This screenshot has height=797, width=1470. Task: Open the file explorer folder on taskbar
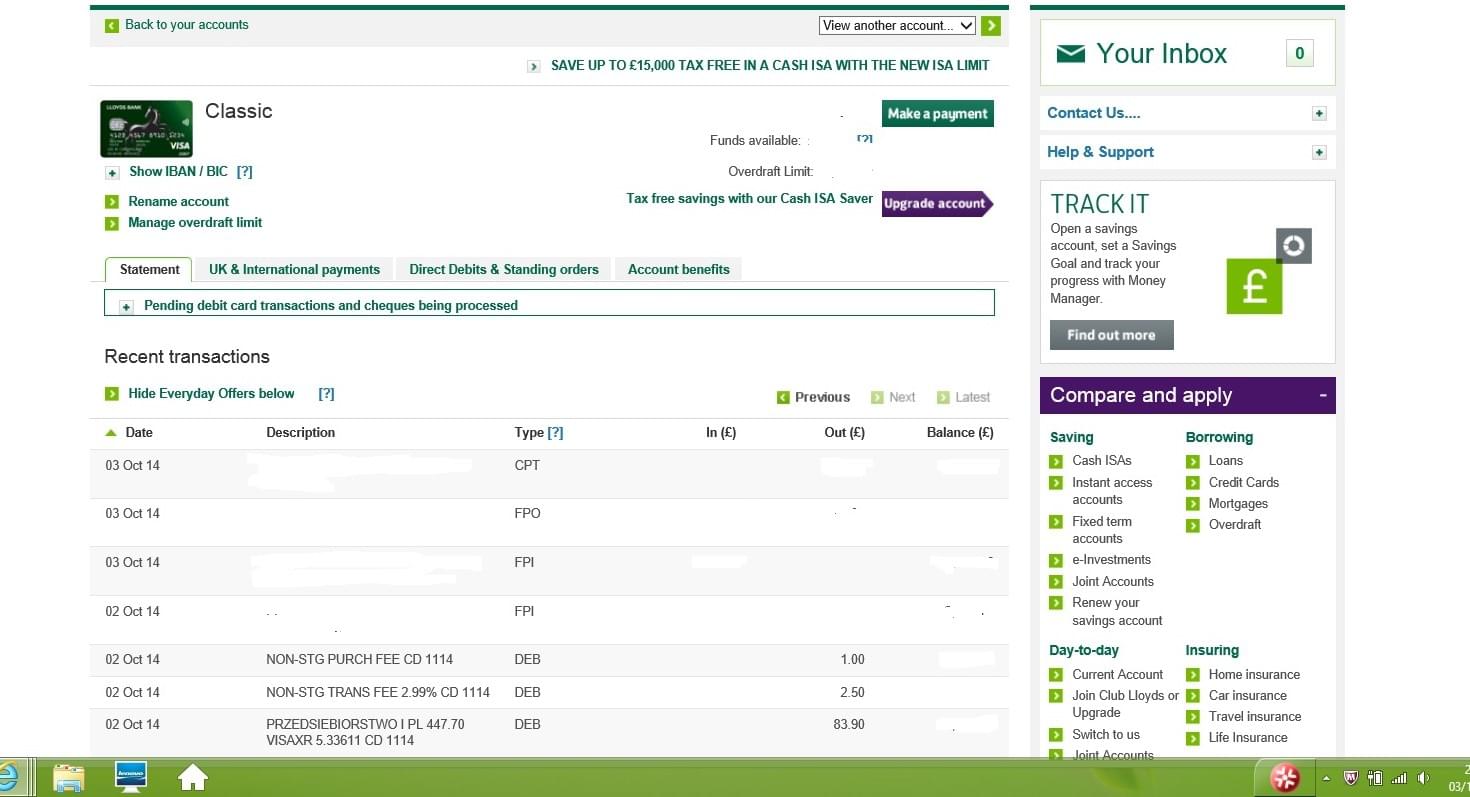pos(69,778)
